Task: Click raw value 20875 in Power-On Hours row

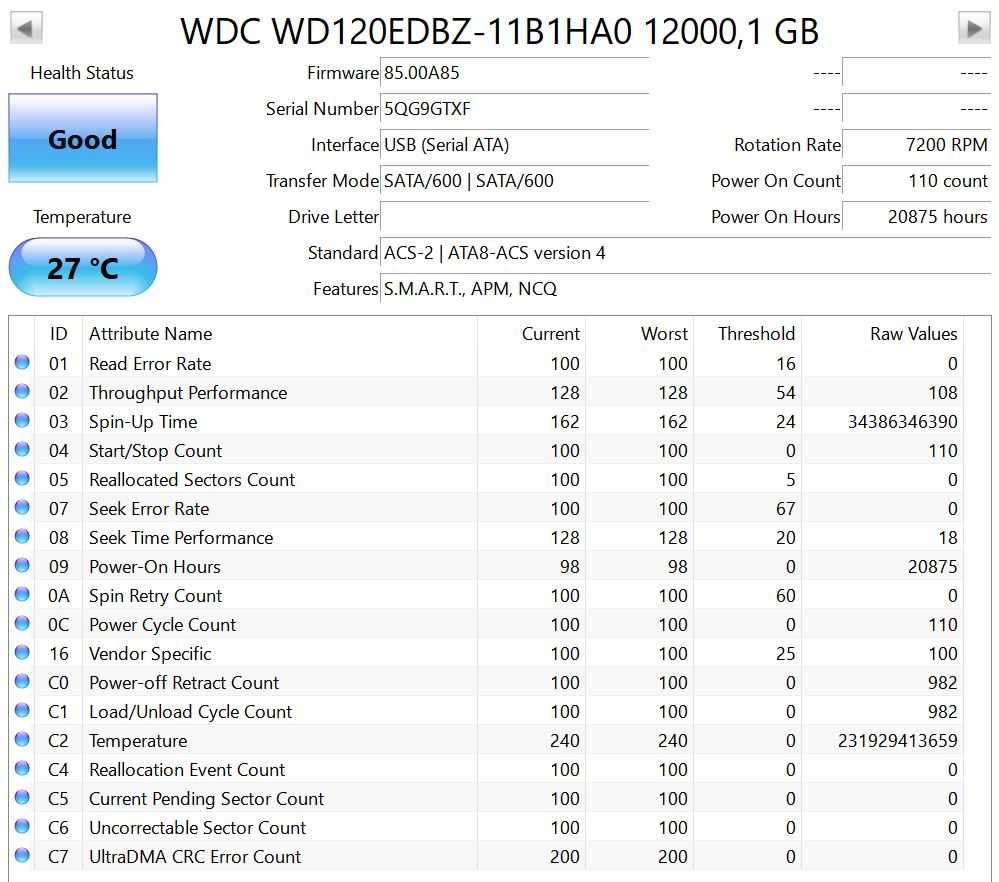Action: pos(933,567)
